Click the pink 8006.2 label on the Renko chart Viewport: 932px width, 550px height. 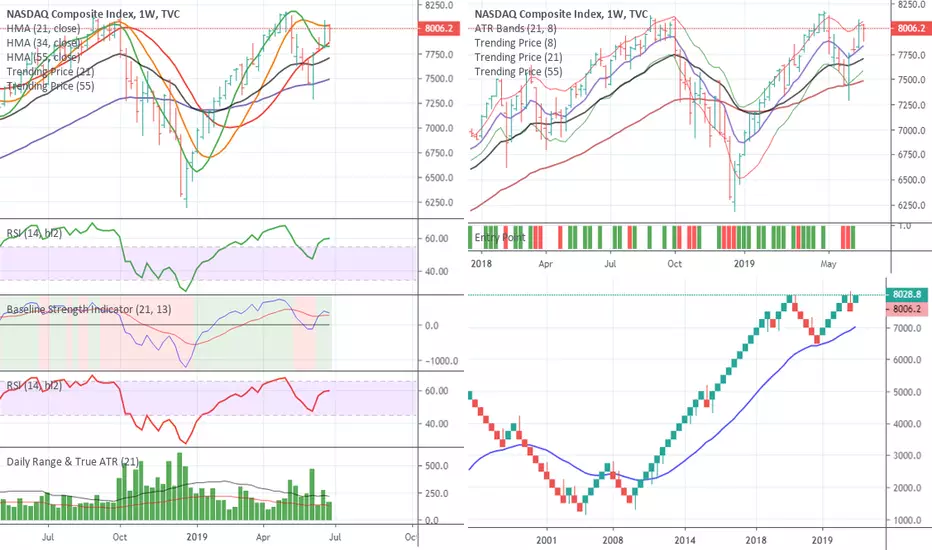click(x=906, y=309)
